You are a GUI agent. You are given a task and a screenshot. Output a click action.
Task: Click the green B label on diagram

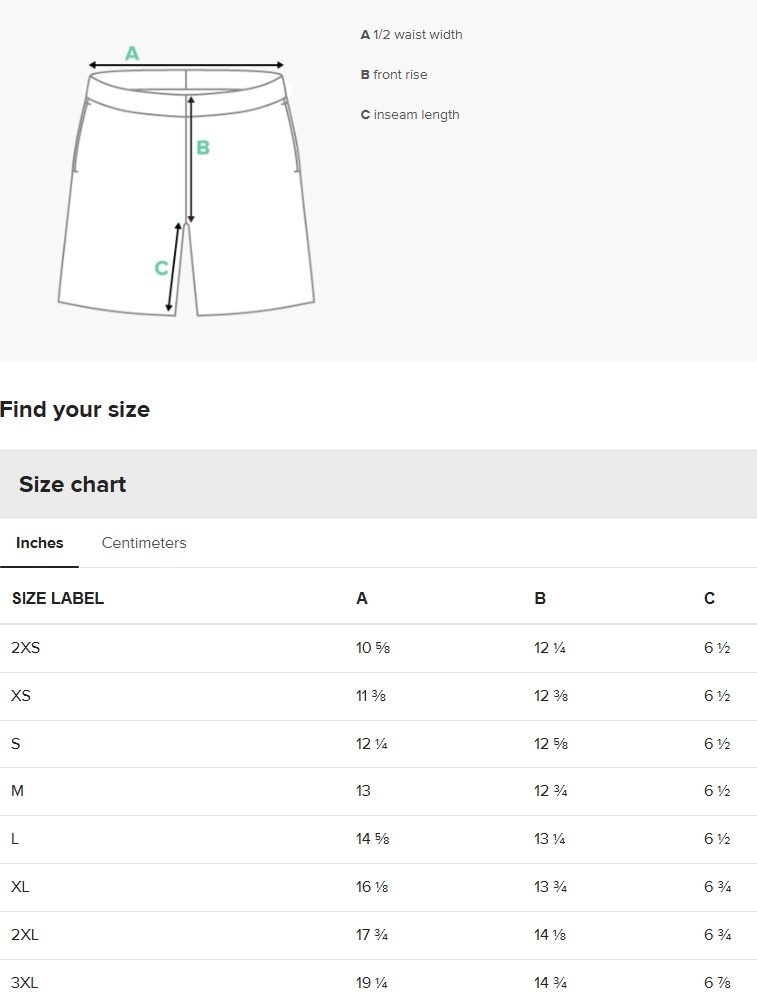pos(203,147)
